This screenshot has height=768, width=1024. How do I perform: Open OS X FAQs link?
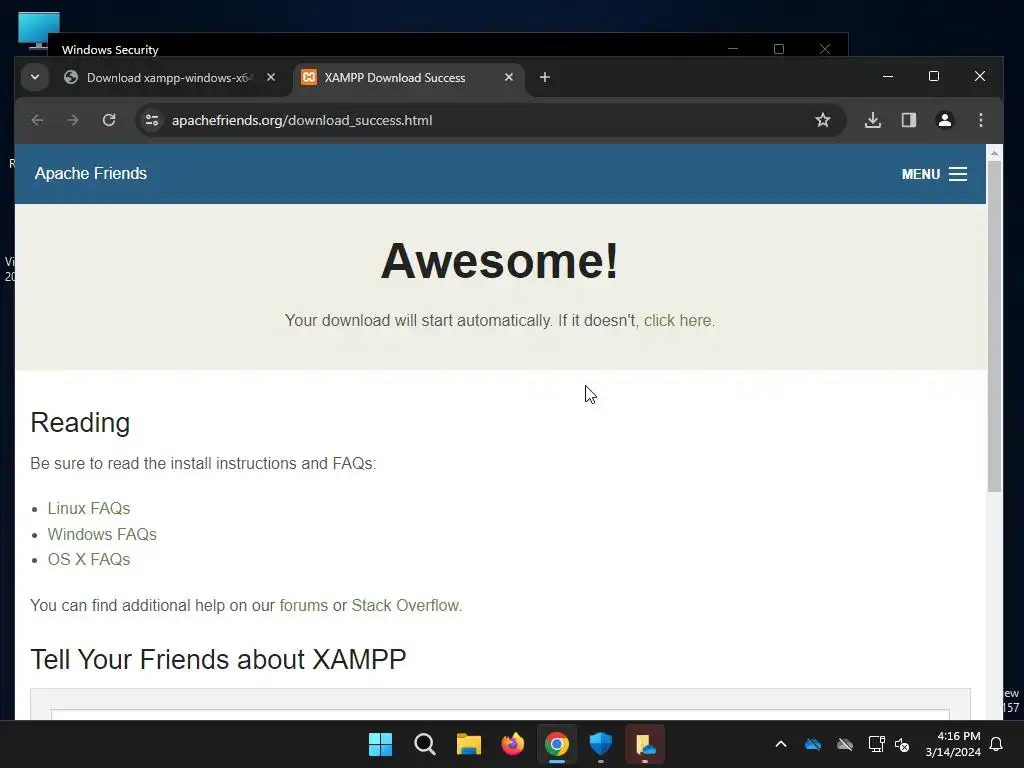[x=89, y=560]
